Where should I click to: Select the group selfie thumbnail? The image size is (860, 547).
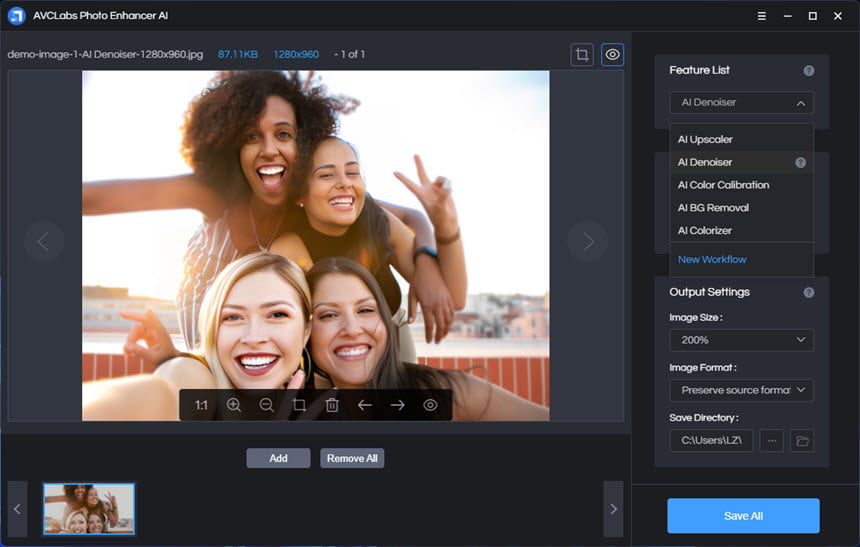point(89,509)
